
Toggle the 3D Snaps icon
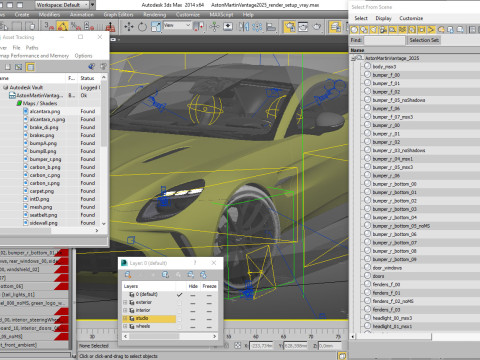pos(49,26)
